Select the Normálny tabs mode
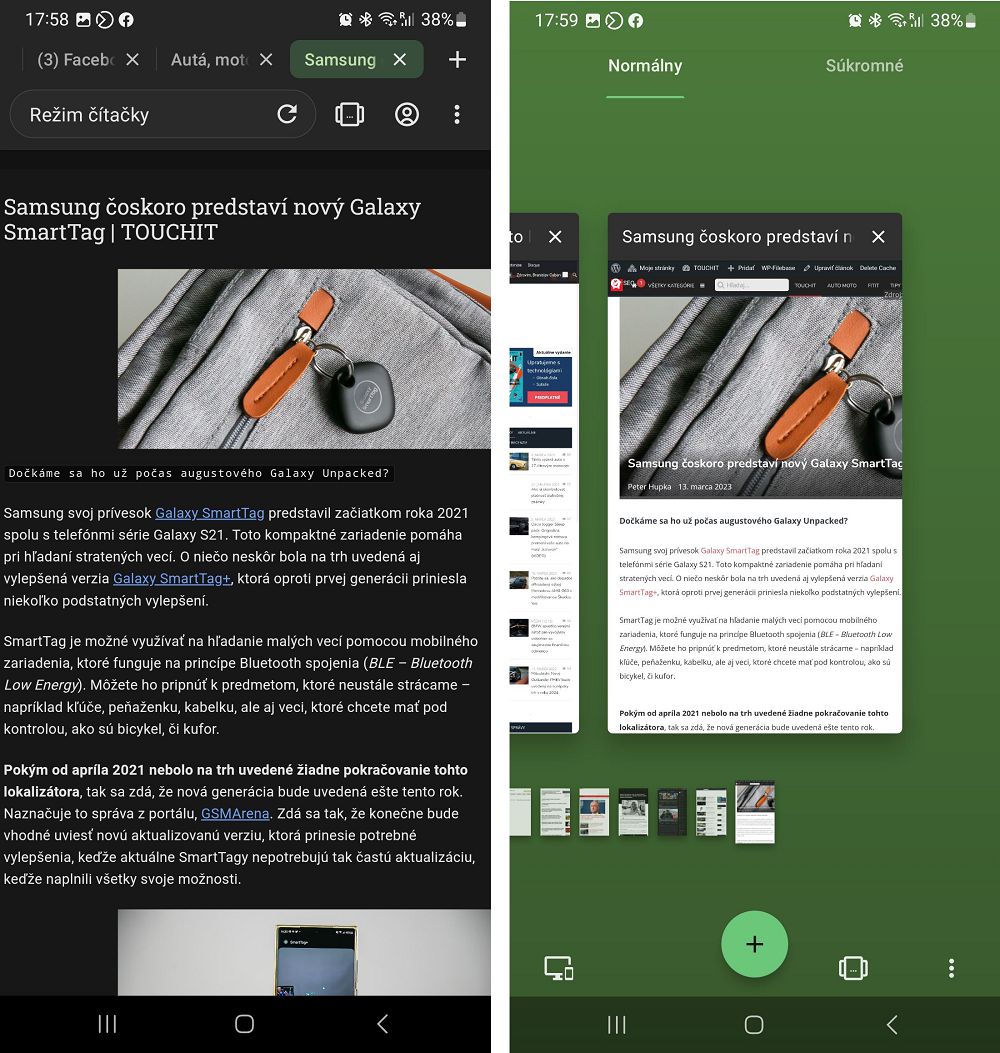Viewport: 1000px width, 1053px height. point(645,66)
